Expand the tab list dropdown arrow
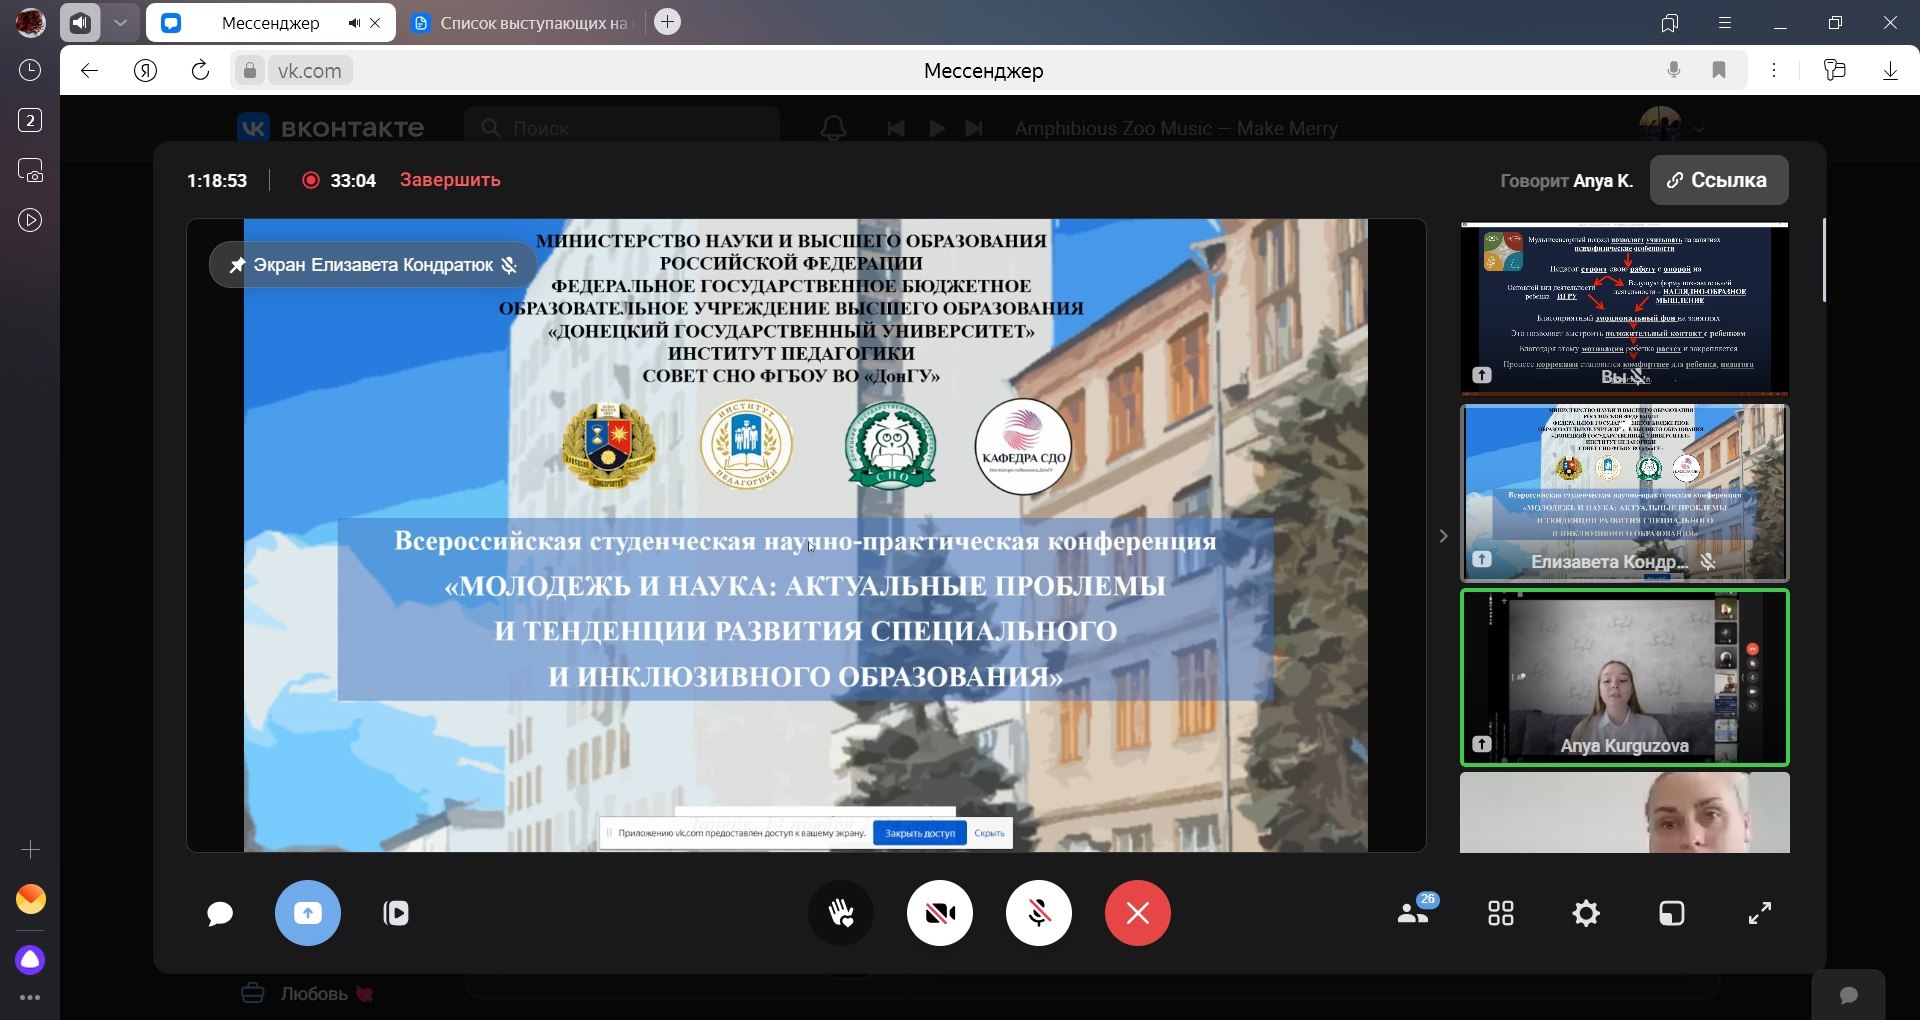The image size is (1920, 1020). coord(120,22)
